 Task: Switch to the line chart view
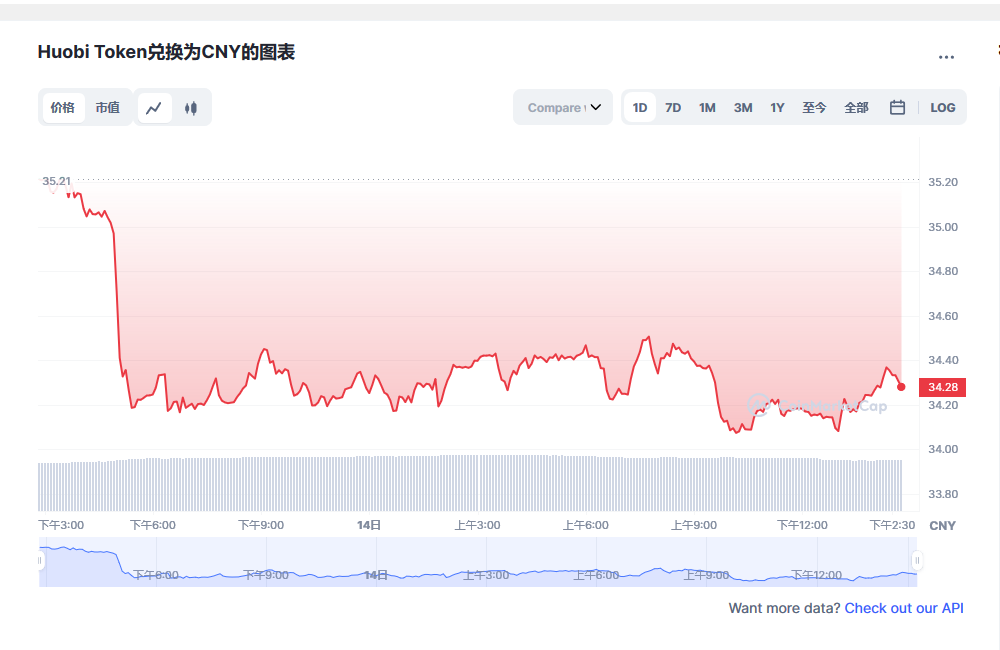[x=154, y=108]
